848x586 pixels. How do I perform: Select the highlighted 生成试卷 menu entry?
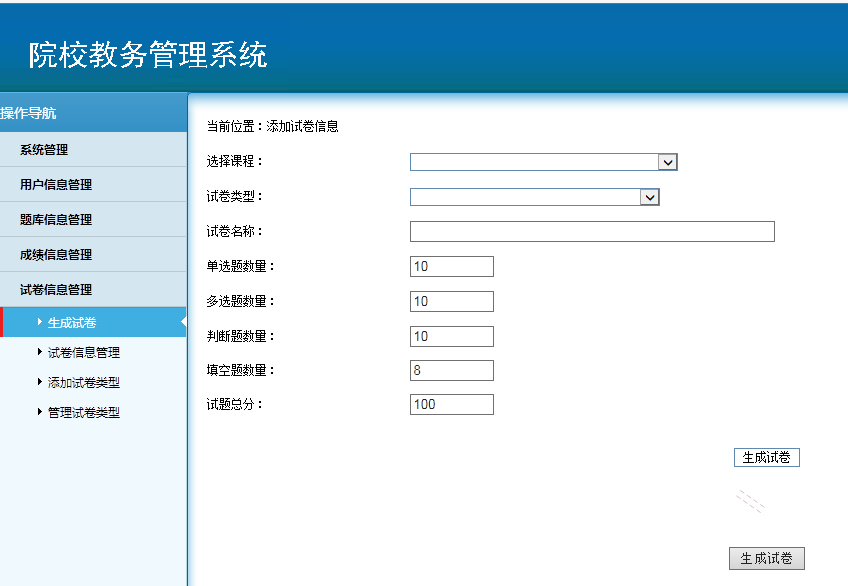(70, 322)
